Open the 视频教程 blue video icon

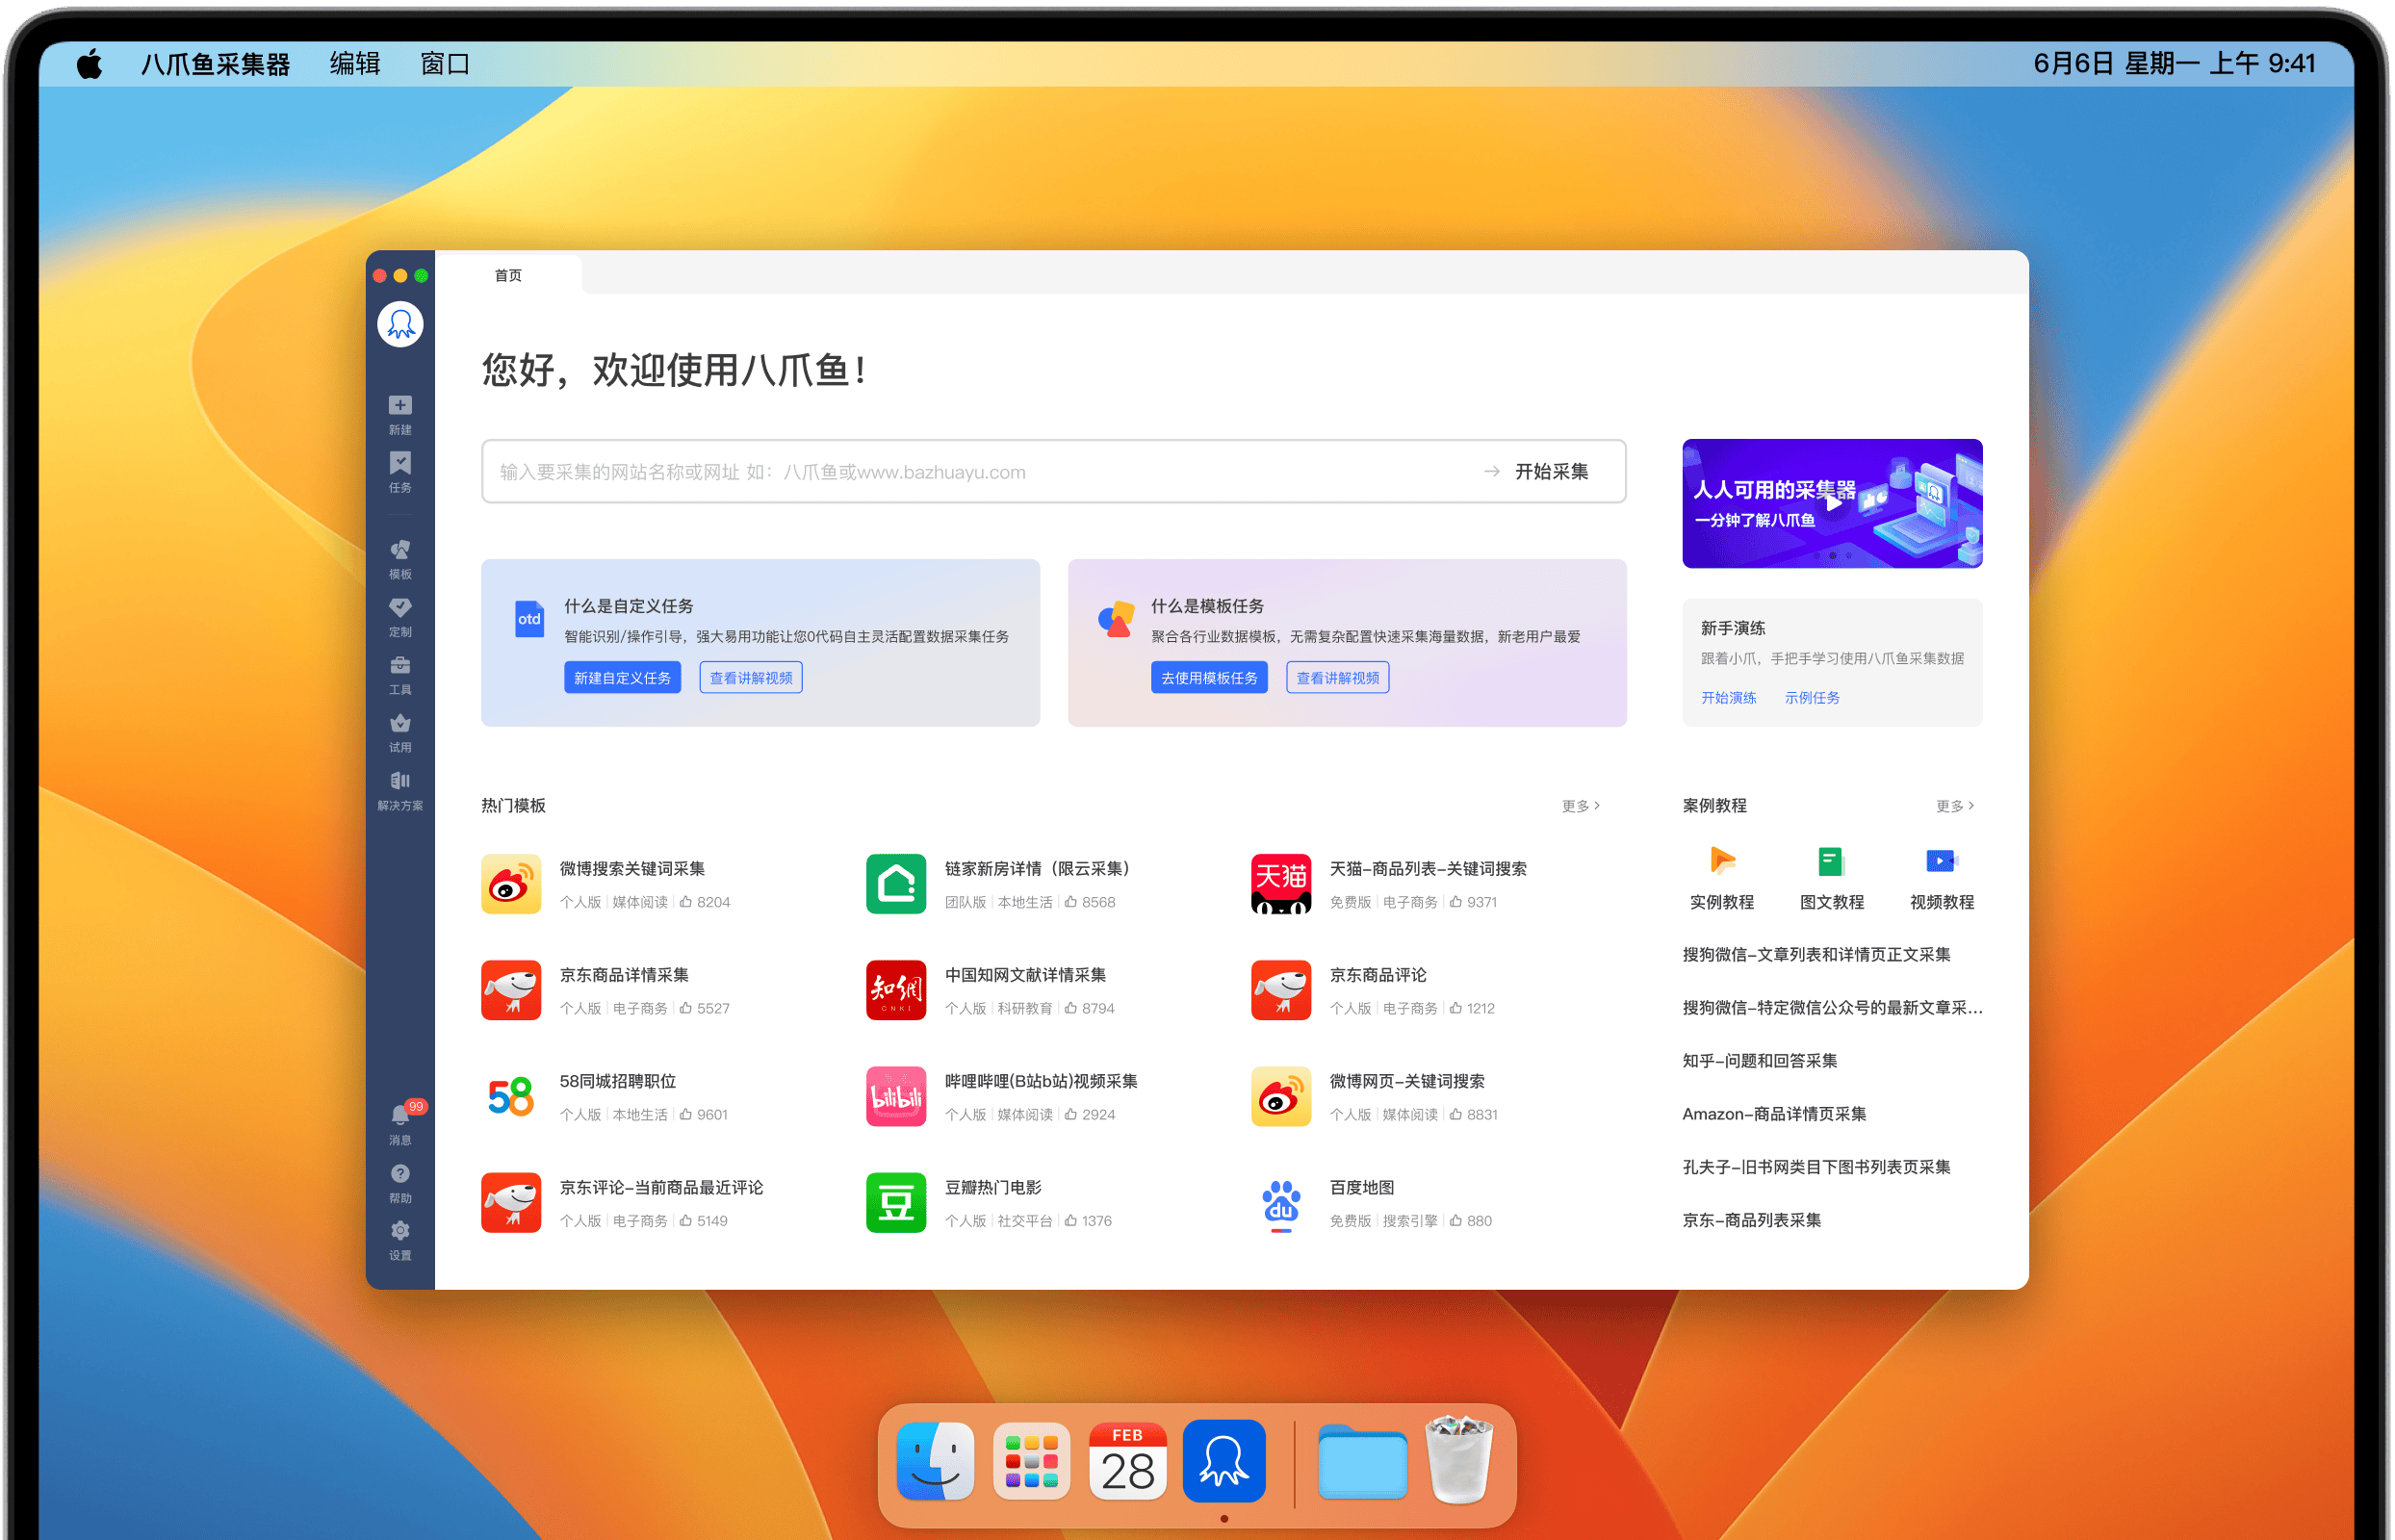click(1941, 861)
